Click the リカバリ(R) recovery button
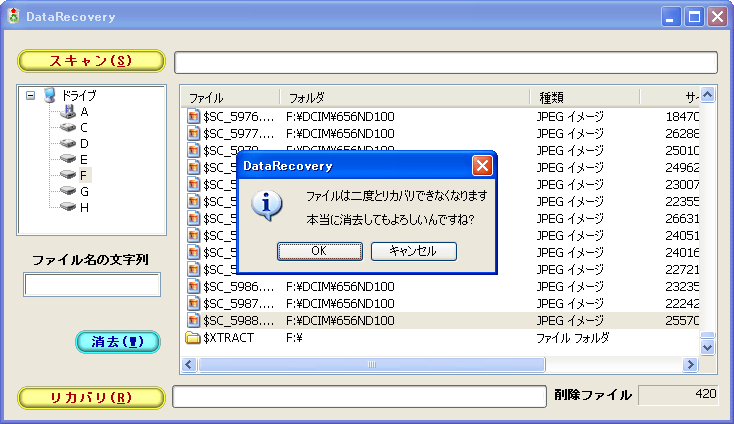The image size is (734, 424). pos(91,397)
